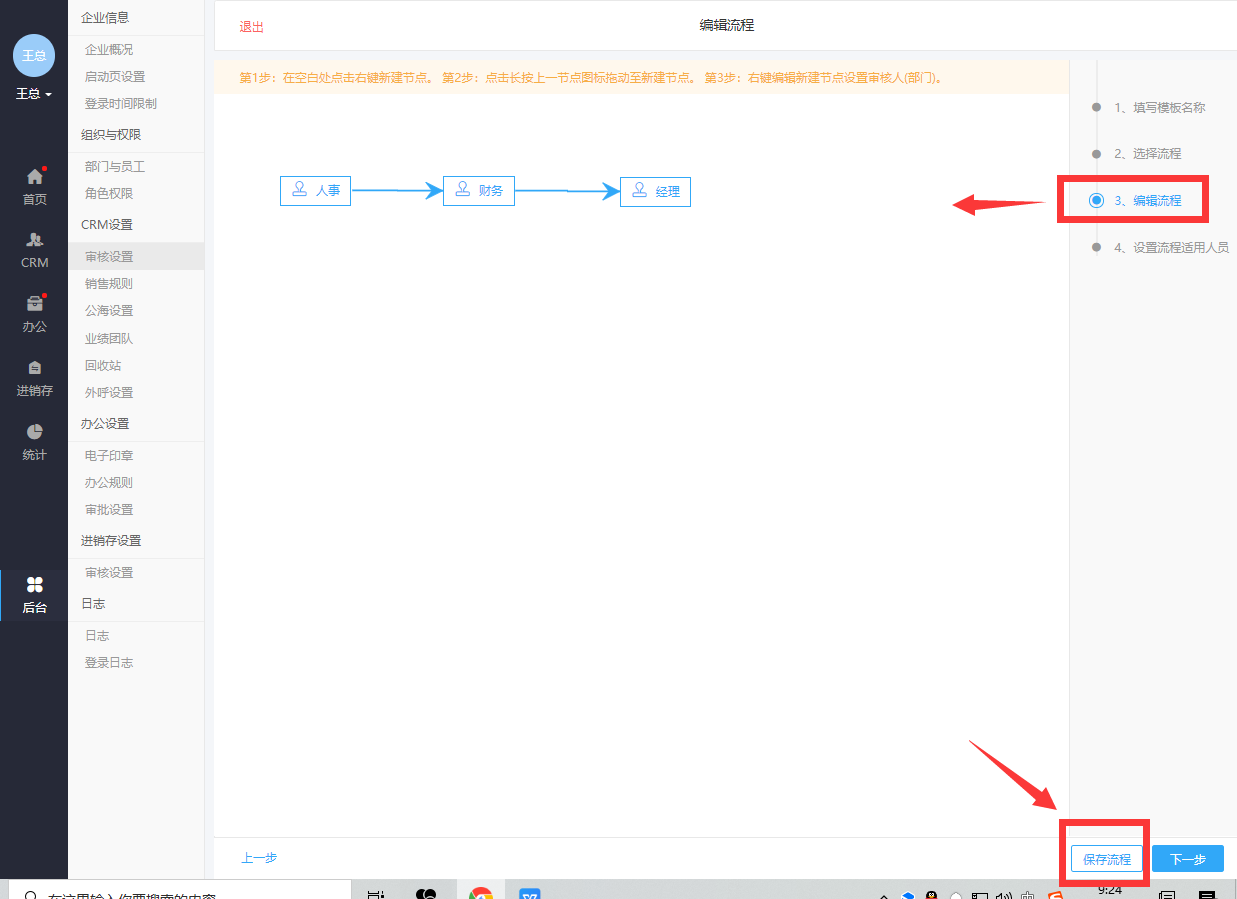Viewport: 1237px width, 899px height.
Task: Click the 办公设置 section header
Action: (x=105, y=423)
